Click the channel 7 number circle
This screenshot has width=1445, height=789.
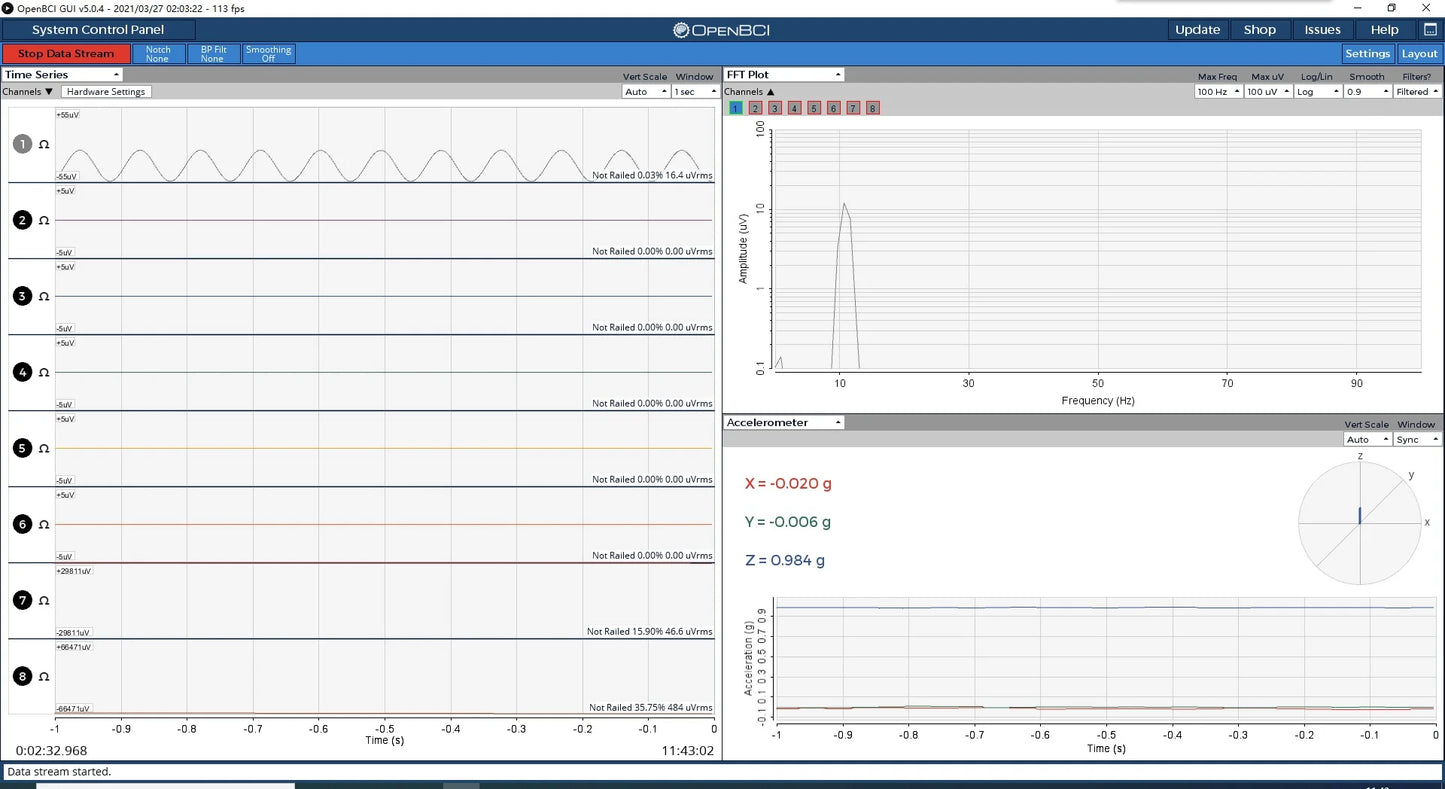[x=22, y=600]
